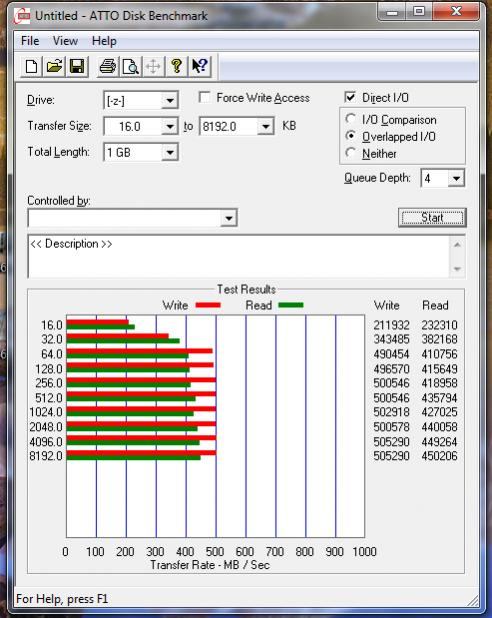Open the minimum Transfer Size dropdown showing 16.0
The height and width of the screenshot is (618, 492).
[x=170, y=127]
